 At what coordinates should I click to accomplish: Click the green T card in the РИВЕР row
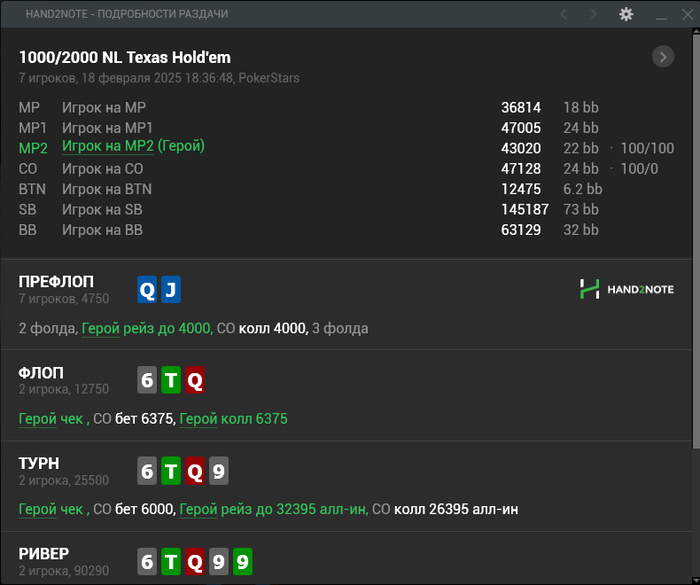(171, 561)
